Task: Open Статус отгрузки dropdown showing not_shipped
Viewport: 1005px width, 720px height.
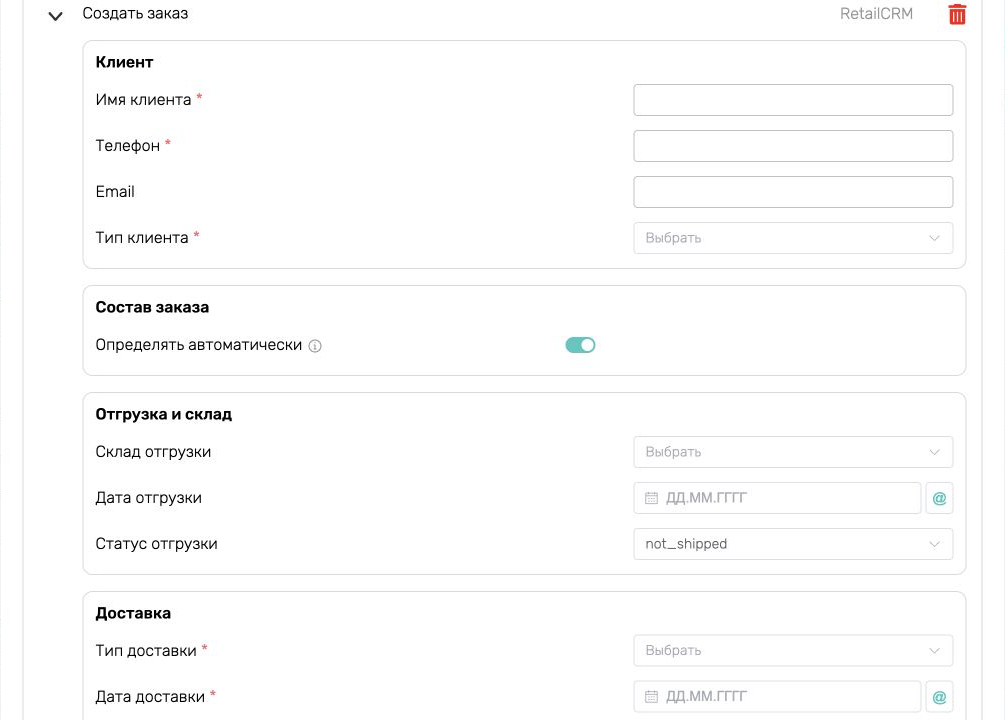Action: 793,544
